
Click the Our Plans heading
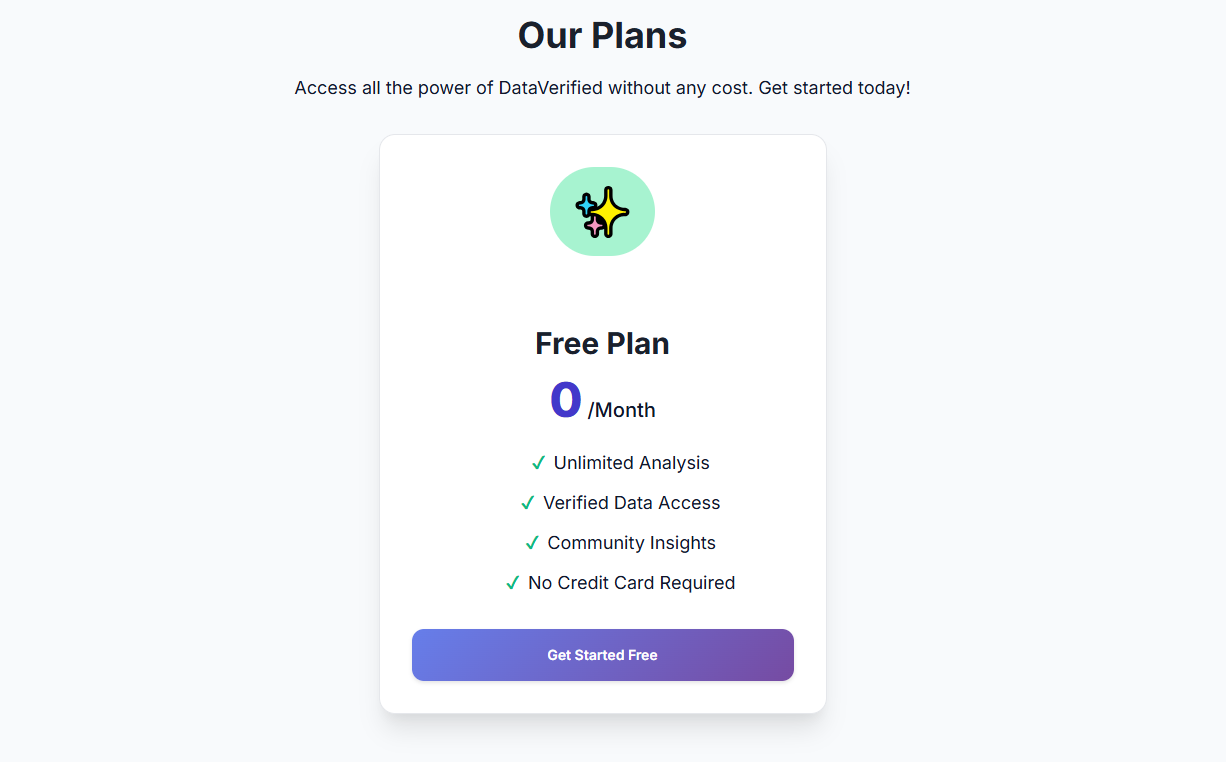click(x=602, y=36)
